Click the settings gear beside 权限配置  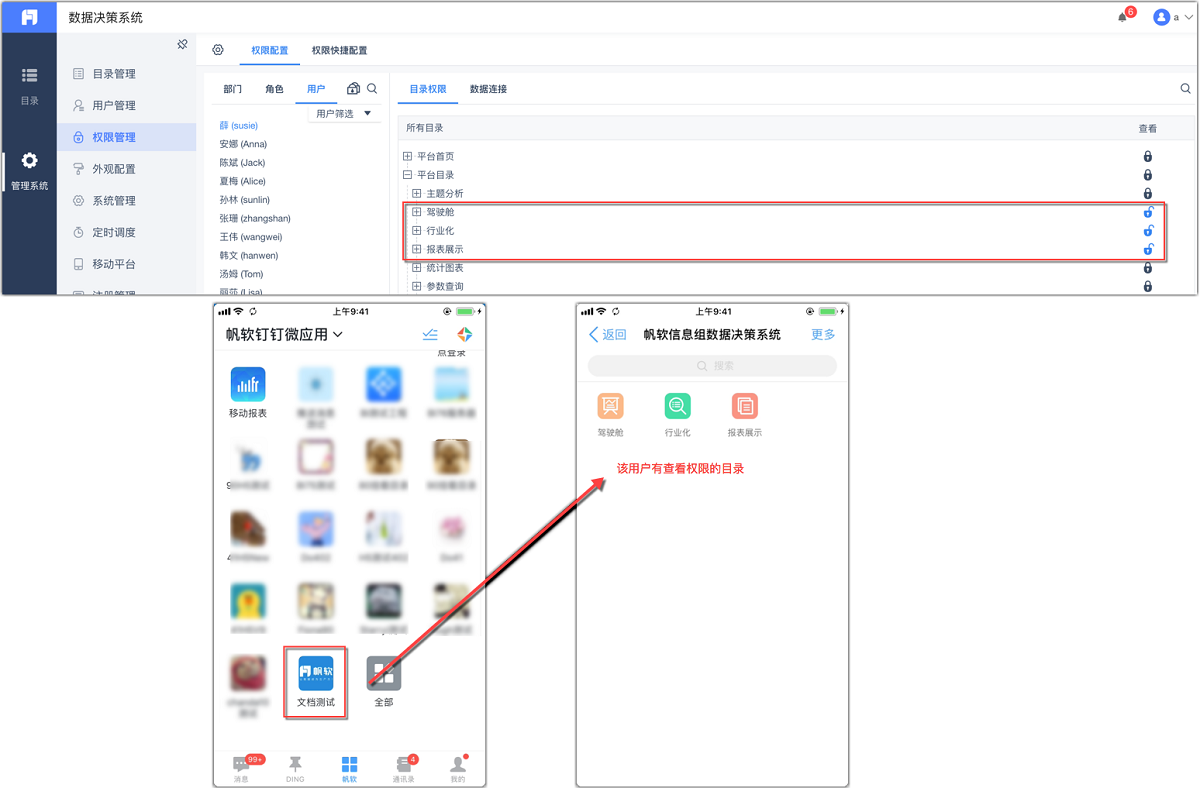click(218, 50)
